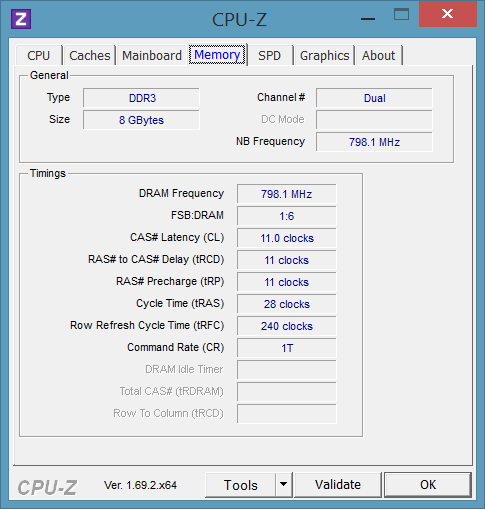
Task: Click the 240 clocks tRFC value
Action: (x=287, y=326)
